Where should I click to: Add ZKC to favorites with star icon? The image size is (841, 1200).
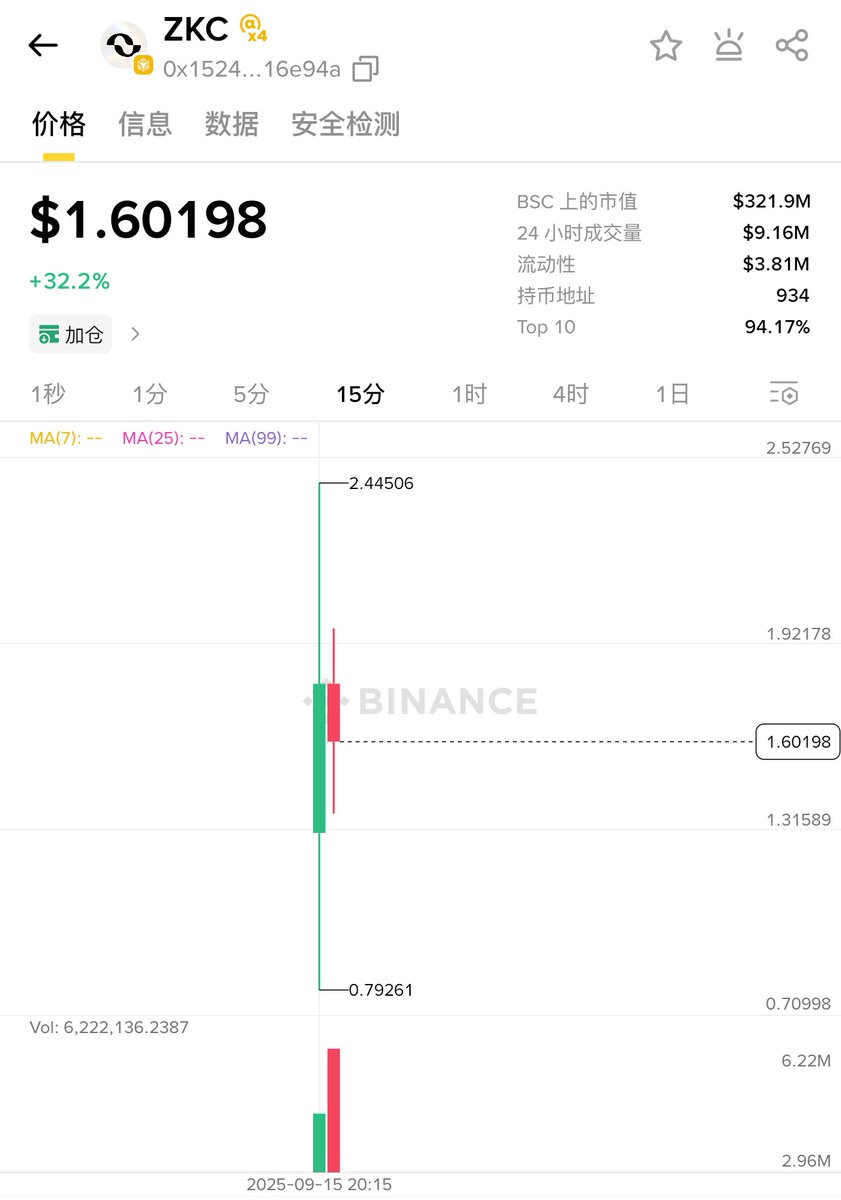click(x=666, y=46)
